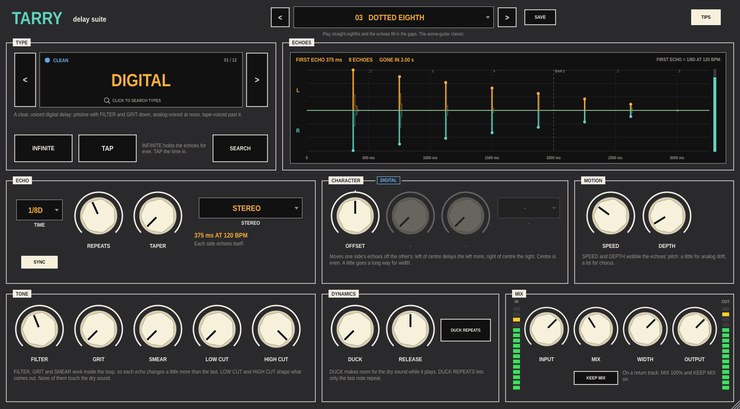Click the TARRY logo

(37, 18)
